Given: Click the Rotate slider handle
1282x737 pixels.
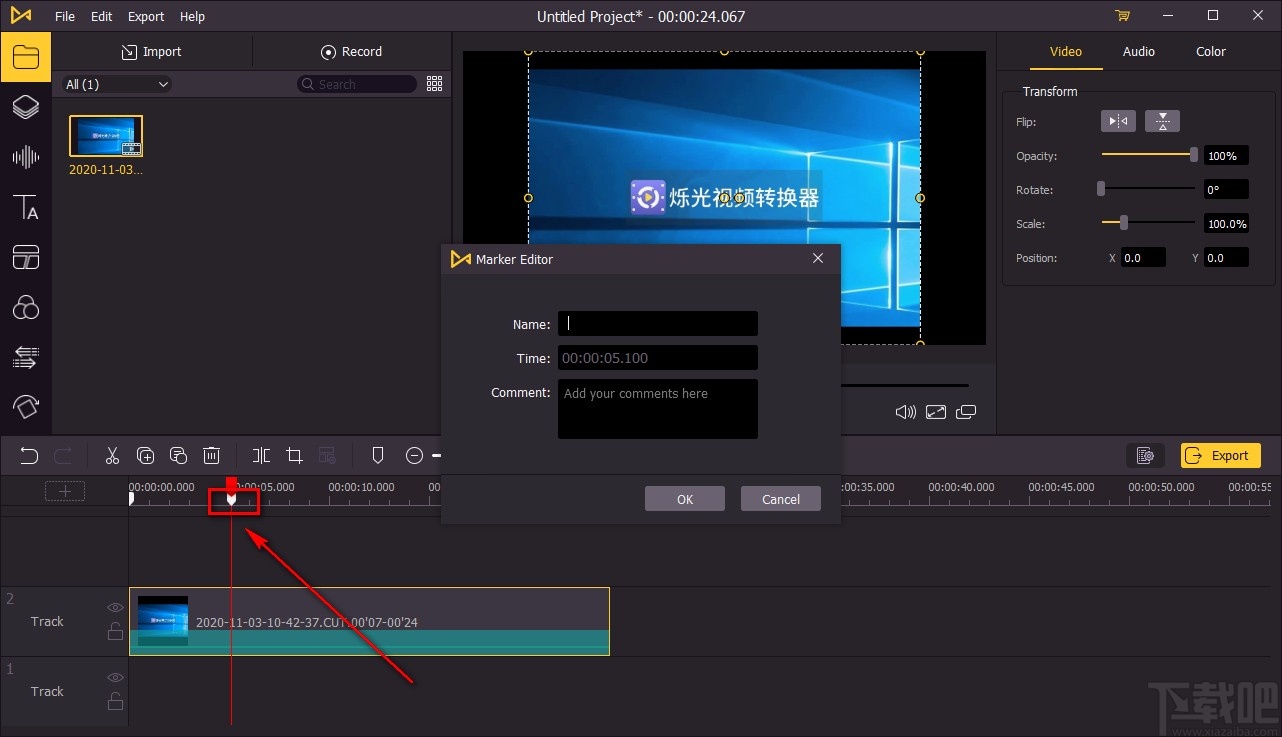Looking at the screenshot, I should (1101, 188).
